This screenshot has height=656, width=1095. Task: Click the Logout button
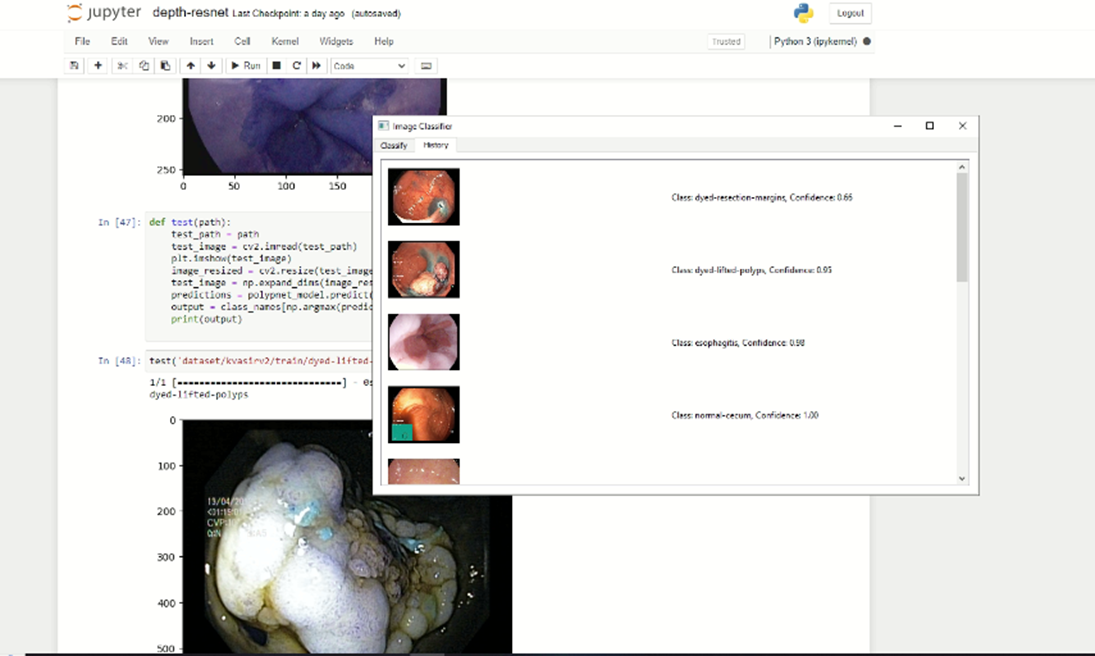click(850, 13)
